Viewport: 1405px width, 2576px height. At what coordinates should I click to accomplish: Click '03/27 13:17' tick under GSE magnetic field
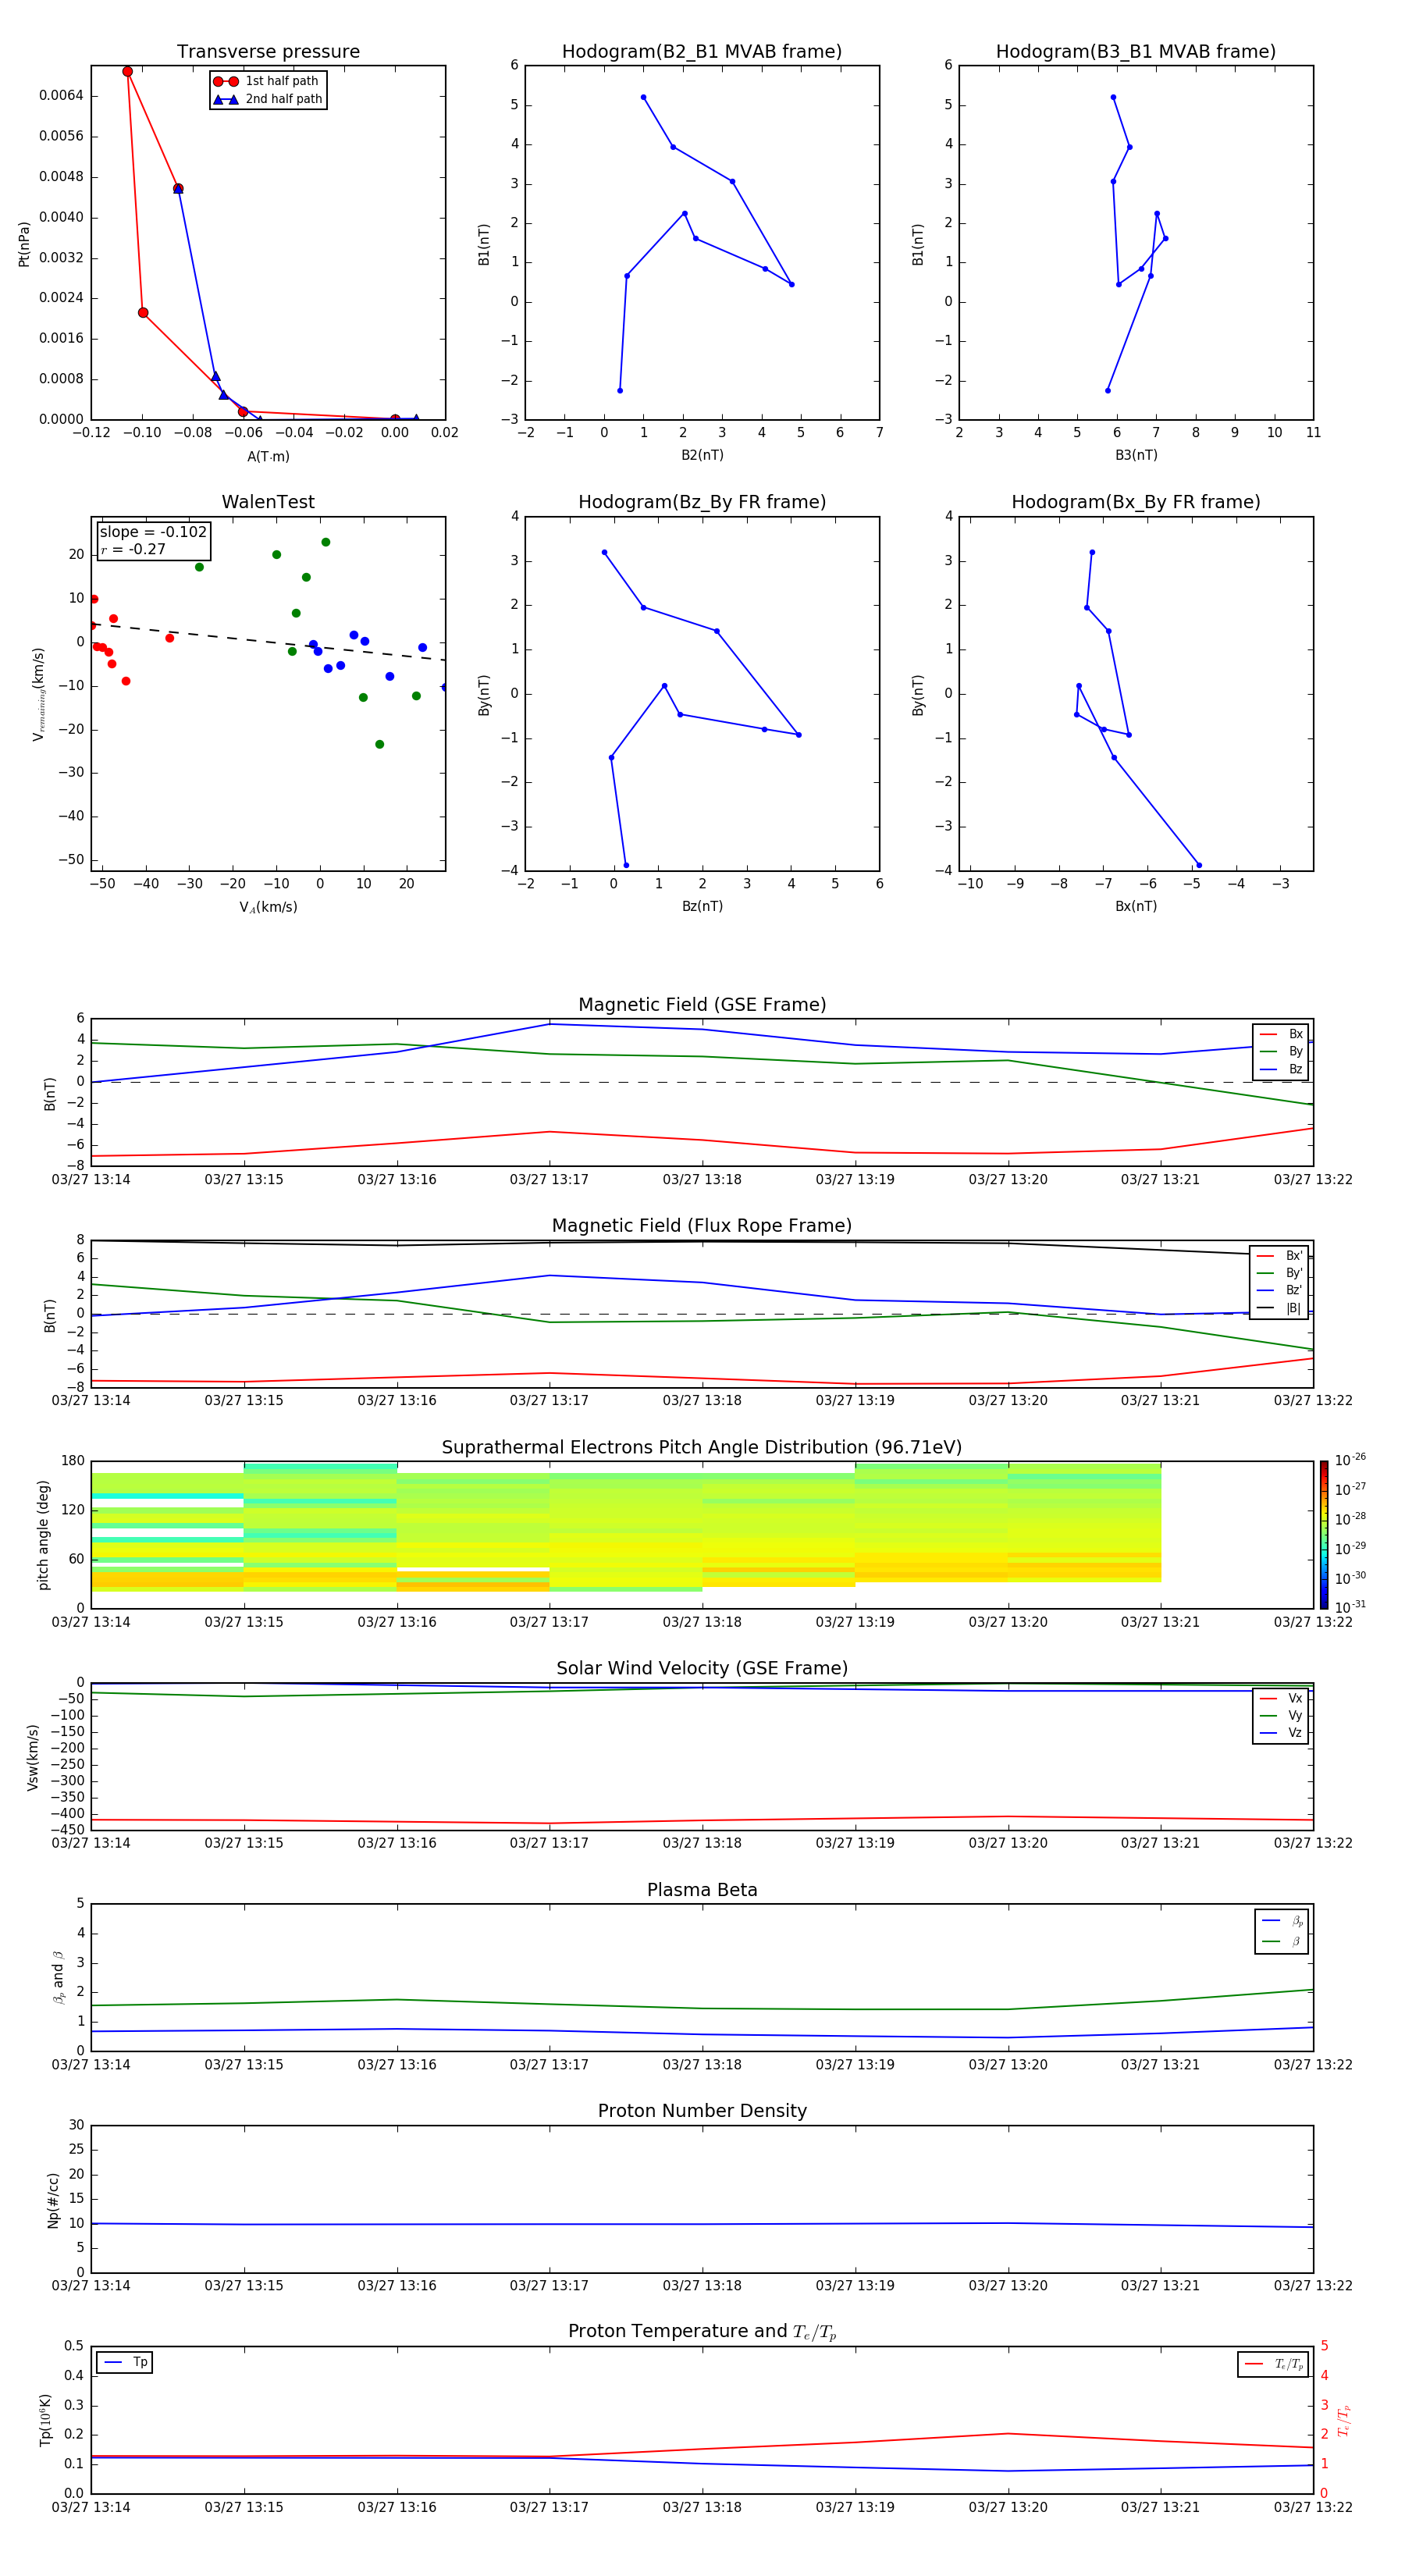(x=549, y=1179)
